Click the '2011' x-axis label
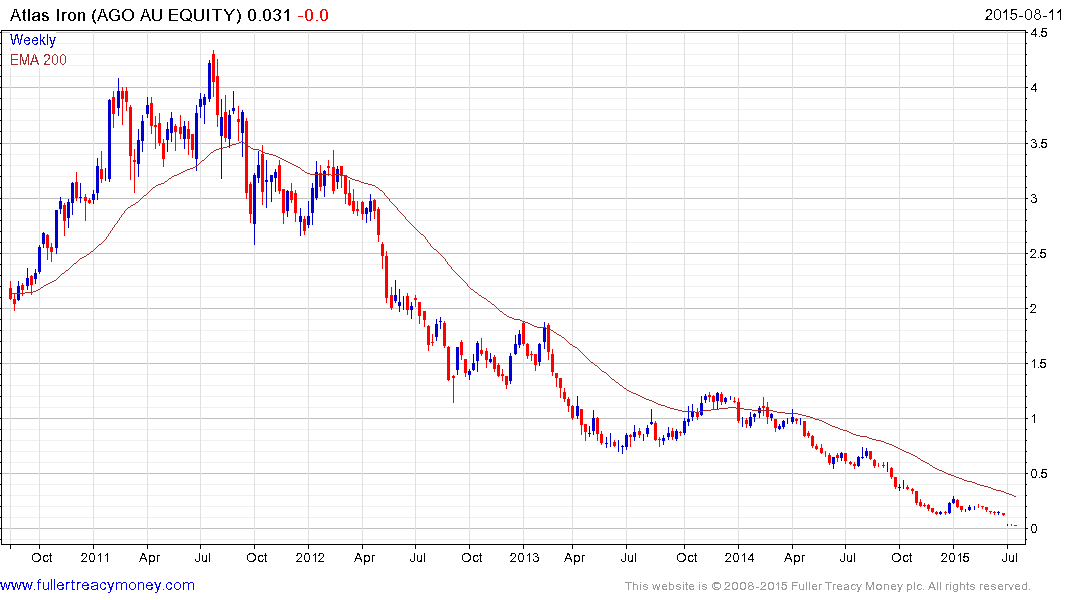 [95, 557]
